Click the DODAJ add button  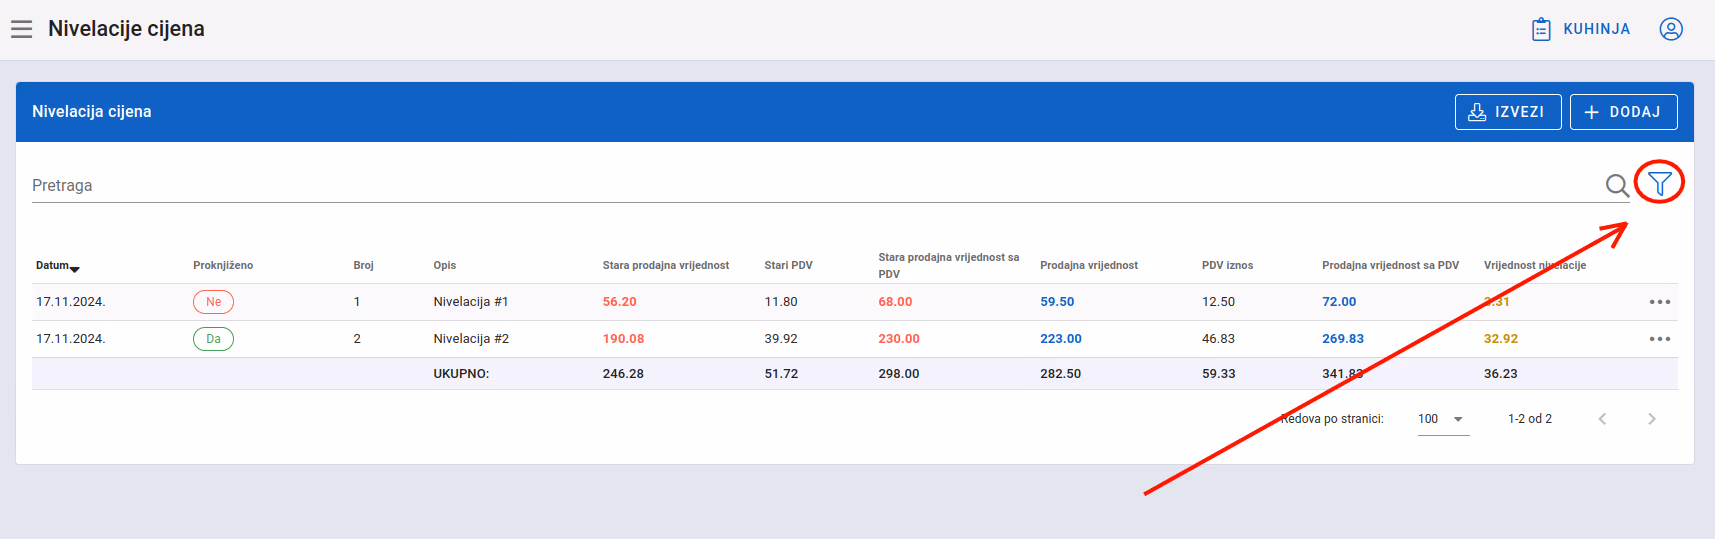[1624, 112]
